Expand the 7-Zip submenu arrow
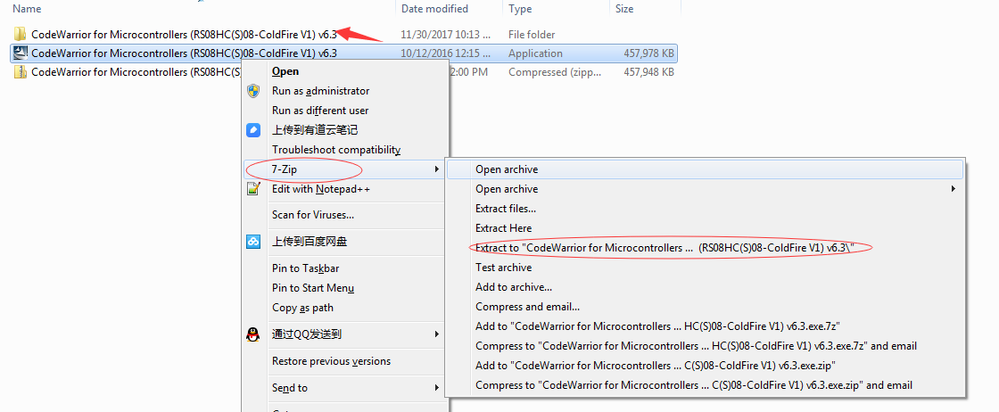Image resolution: width=999 pixels, height=412 pixels. [x=436, y=169]
